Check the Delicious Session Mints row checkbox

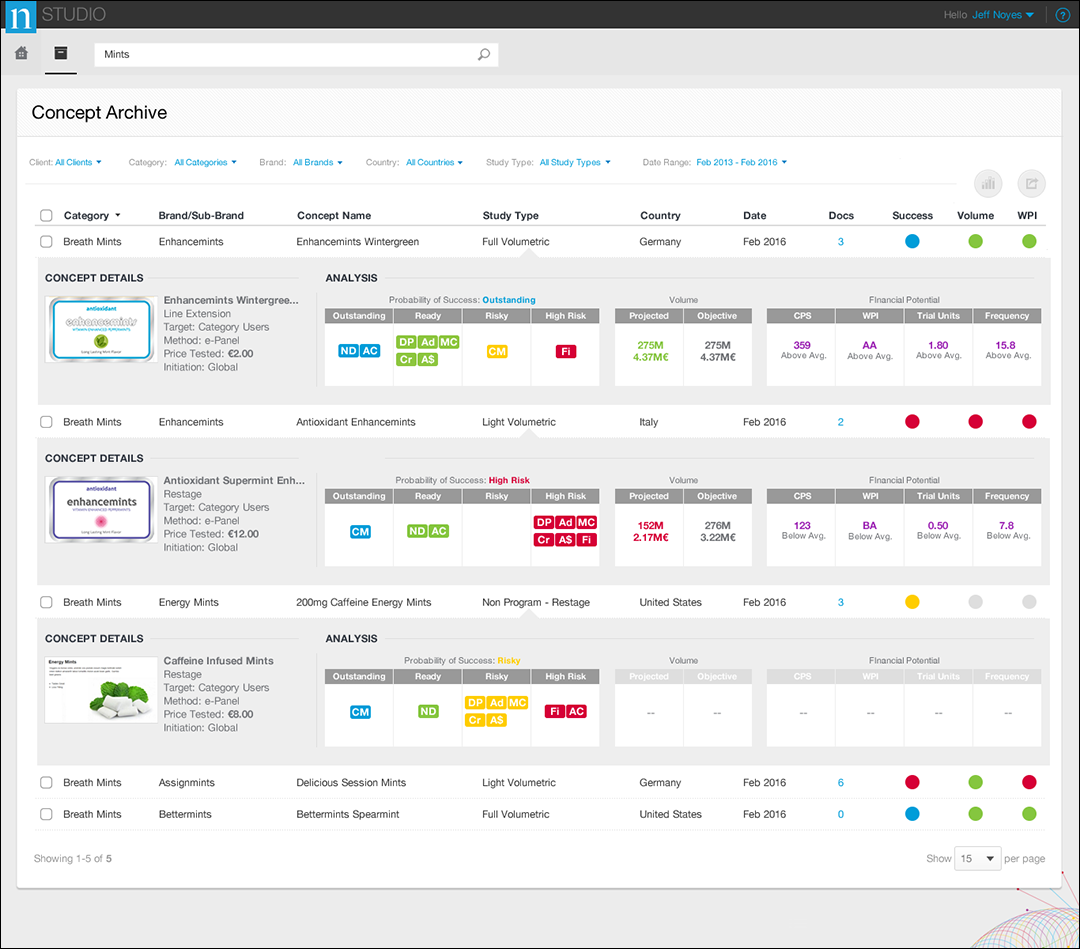pos(46,782)
